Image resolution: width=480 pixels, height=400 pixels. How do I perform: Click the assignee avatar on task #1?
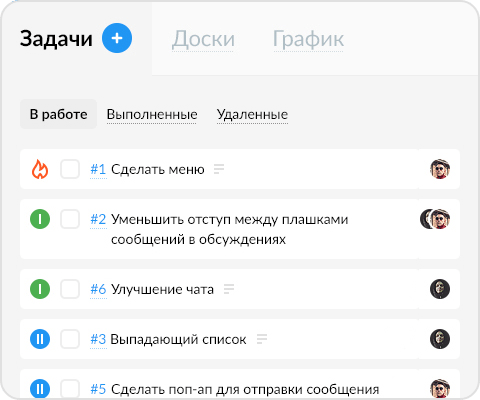coord(440,169)
